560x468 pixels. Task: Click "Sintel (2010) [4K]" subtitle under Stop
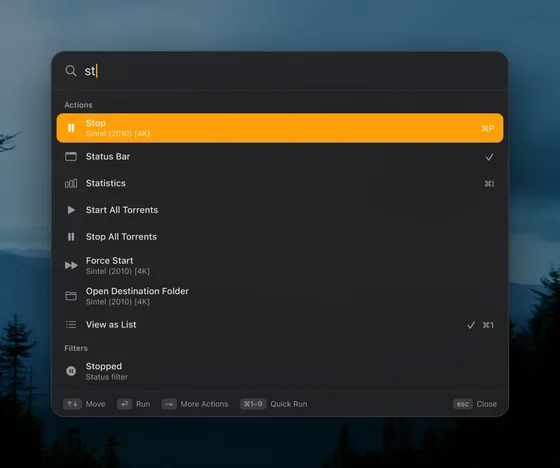coord(118,134)
